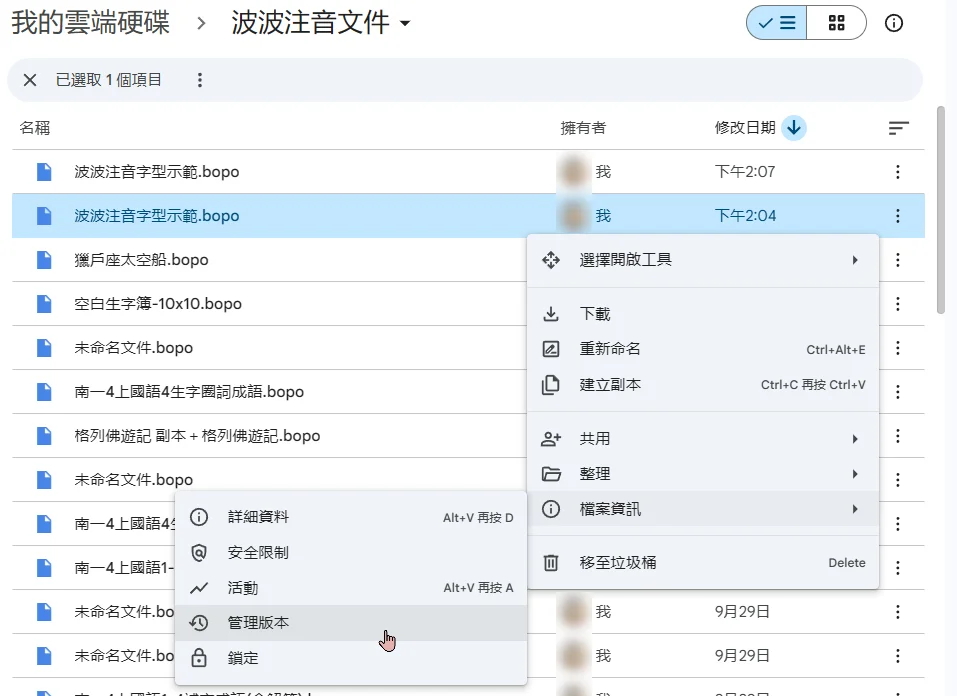
Task: Open the 整理 submenu
Action: click(x=702, y=474)
